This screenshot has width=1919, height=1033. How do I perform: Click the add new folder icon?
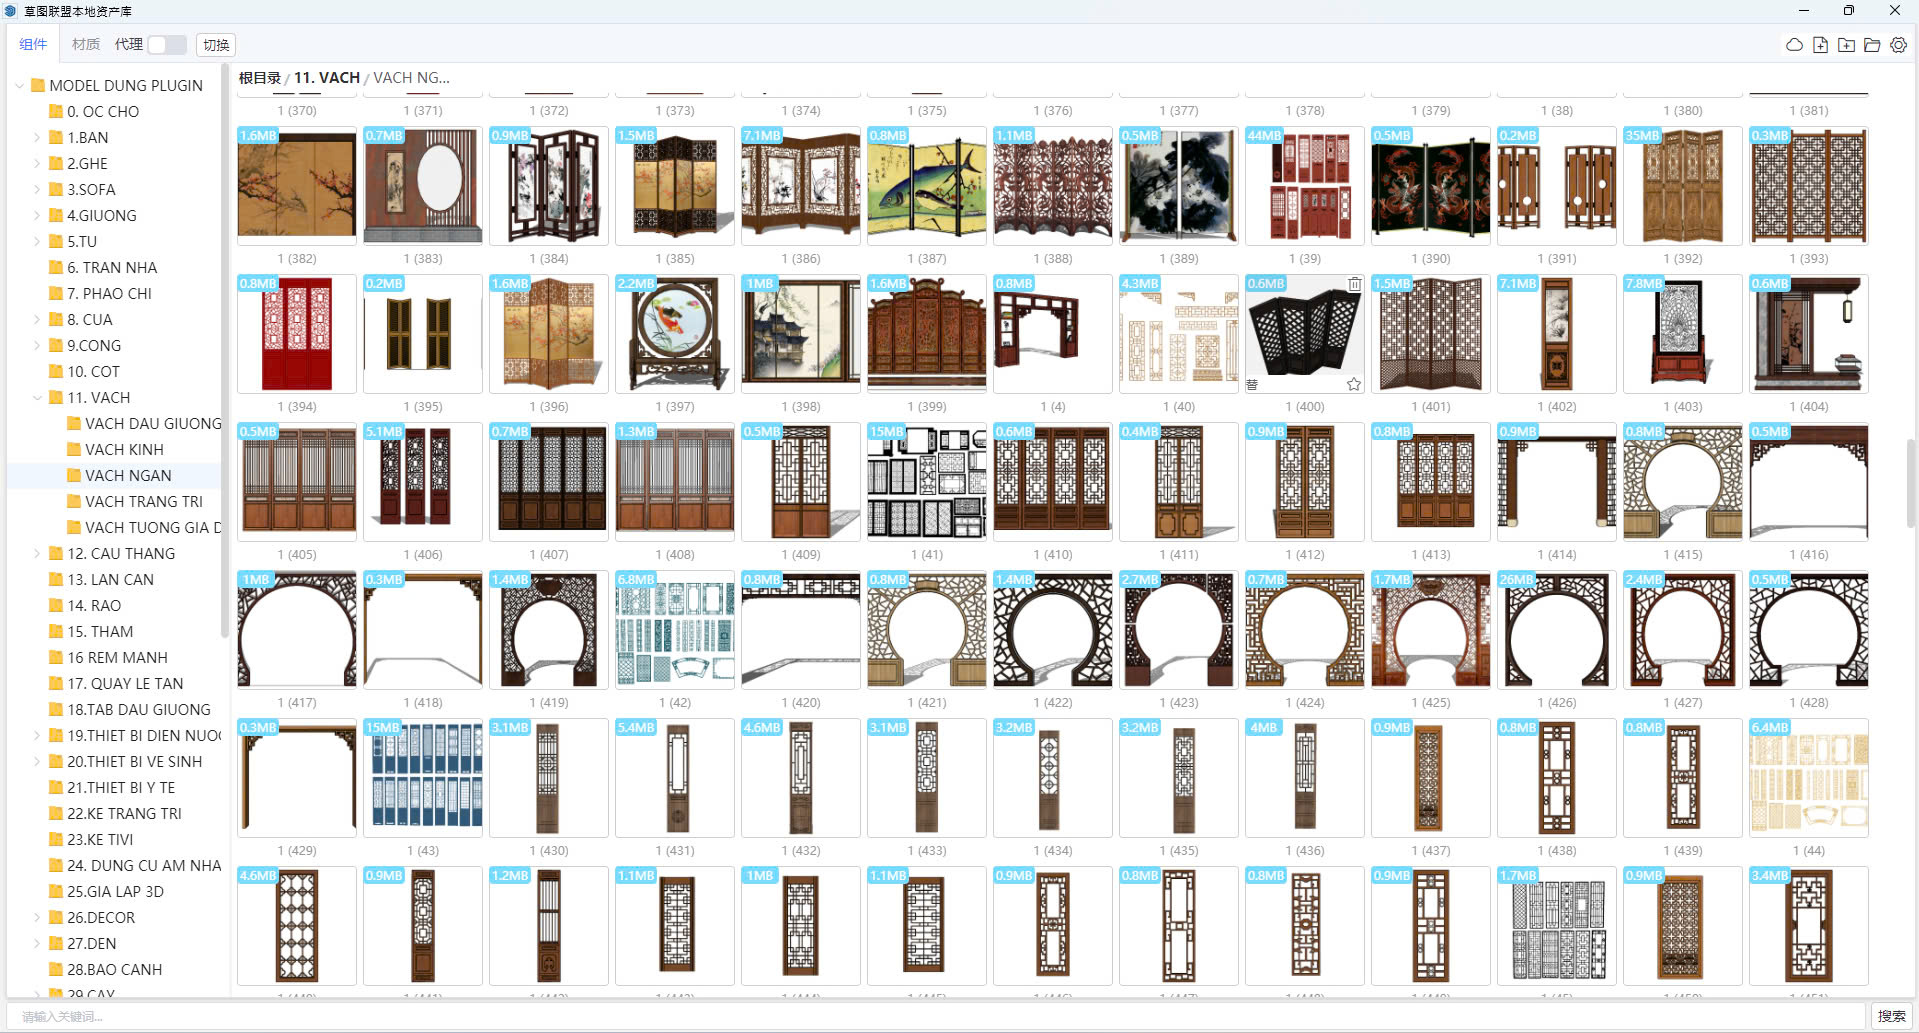(1846, 45)
